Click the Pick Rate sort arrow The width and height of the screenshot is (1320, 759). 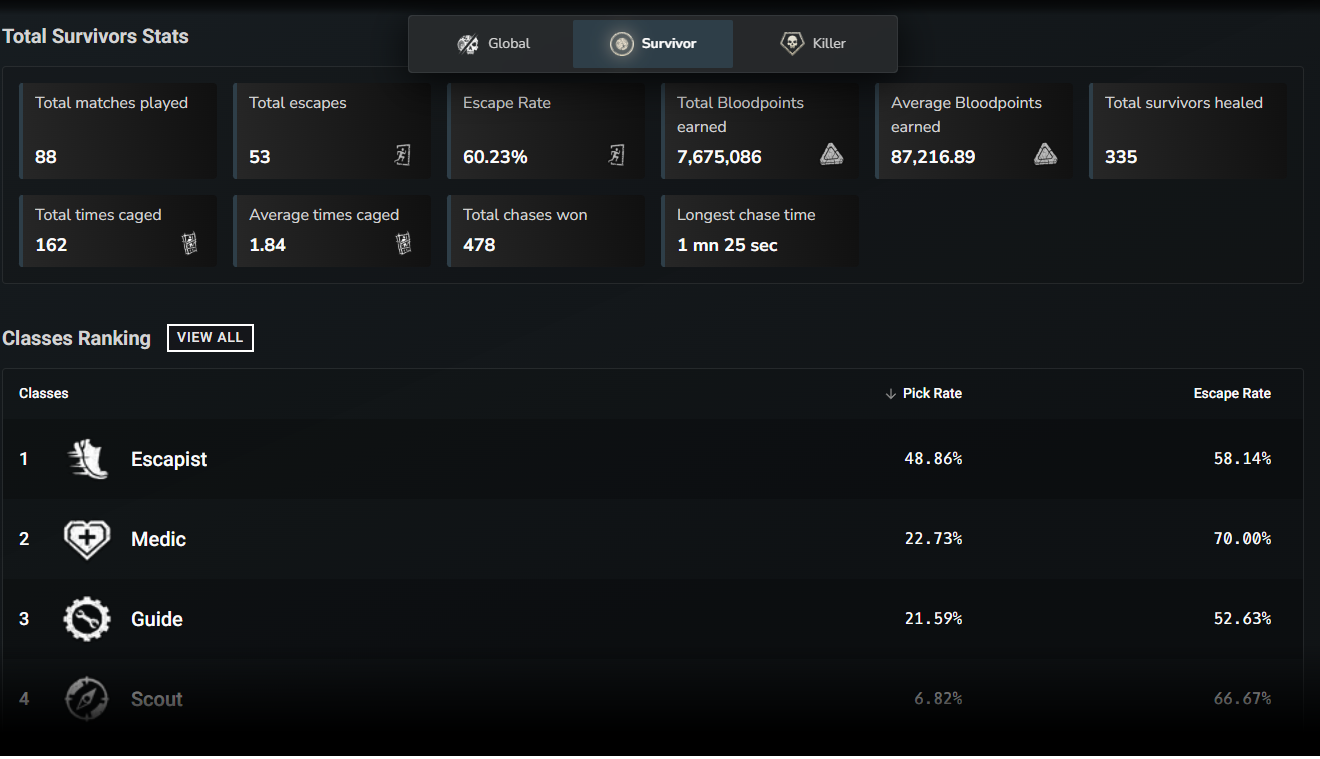(890, 394)
